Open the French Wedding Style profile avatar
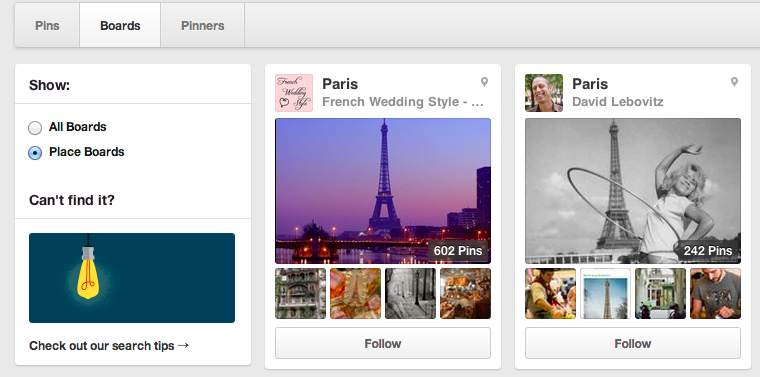 pyautogui.click(x=294, y=93)
